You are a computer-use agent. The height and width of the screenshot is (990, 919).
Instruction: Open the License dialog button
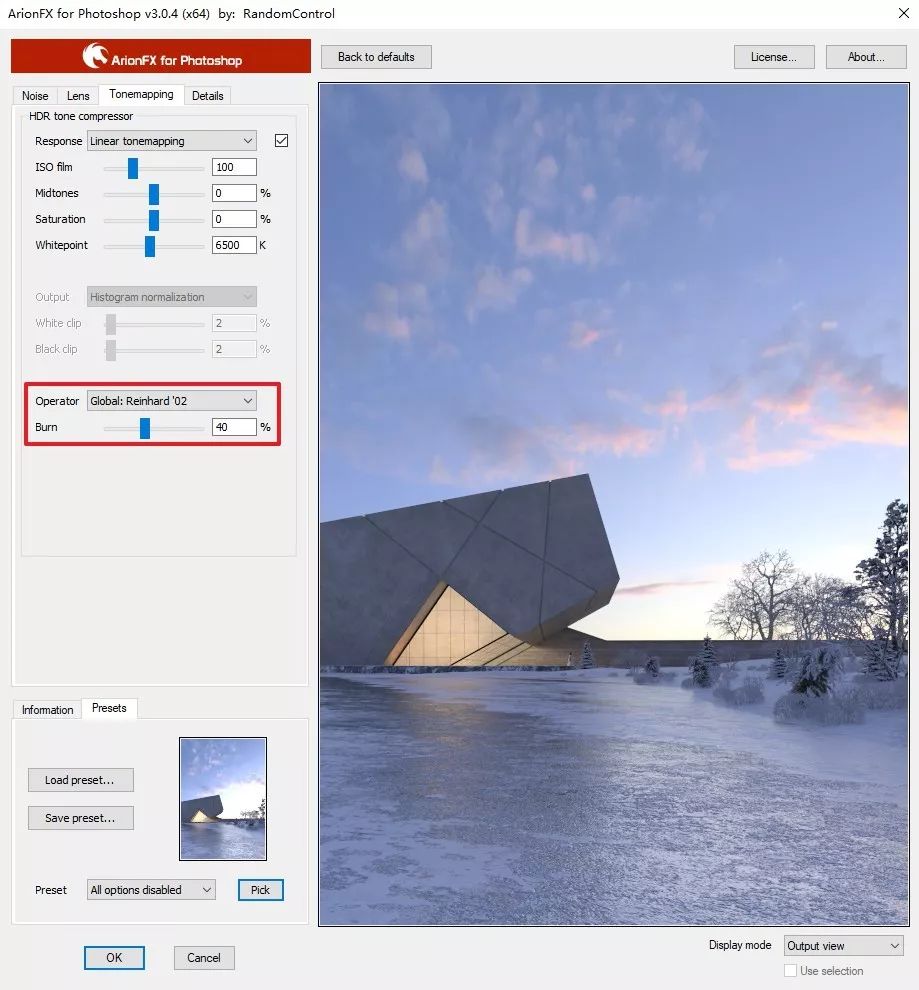[x=773, y=57]
